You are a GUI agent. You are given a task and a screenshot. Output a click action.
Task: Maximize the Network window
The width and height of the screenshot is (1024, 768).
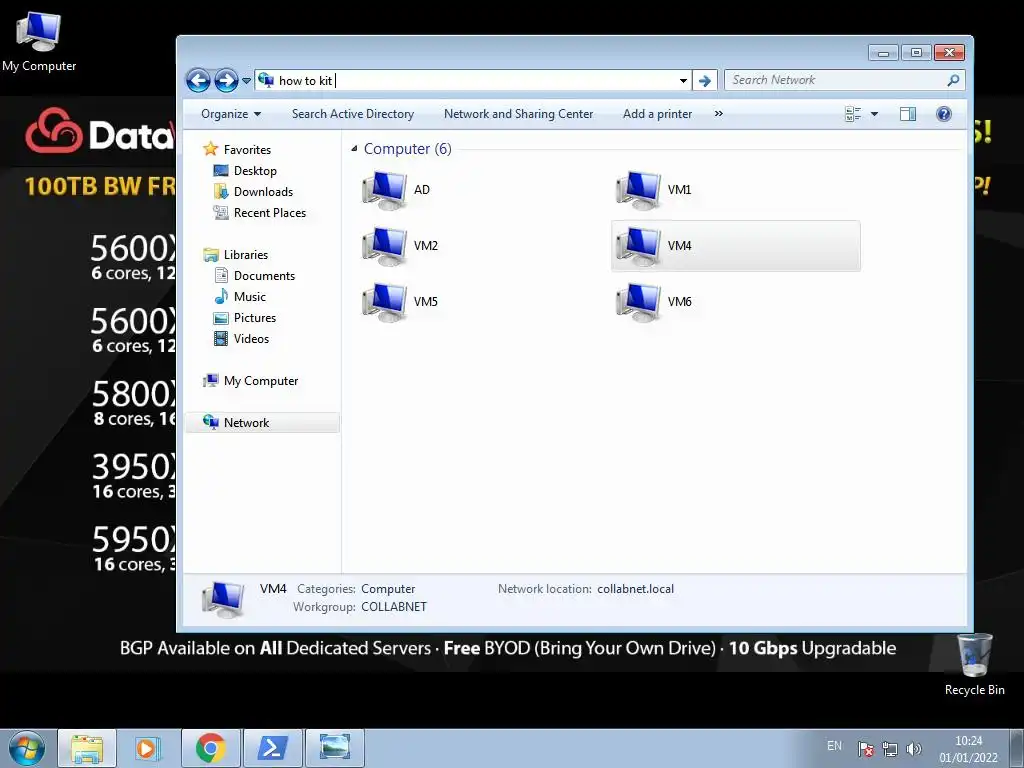[x=916, y=53]
